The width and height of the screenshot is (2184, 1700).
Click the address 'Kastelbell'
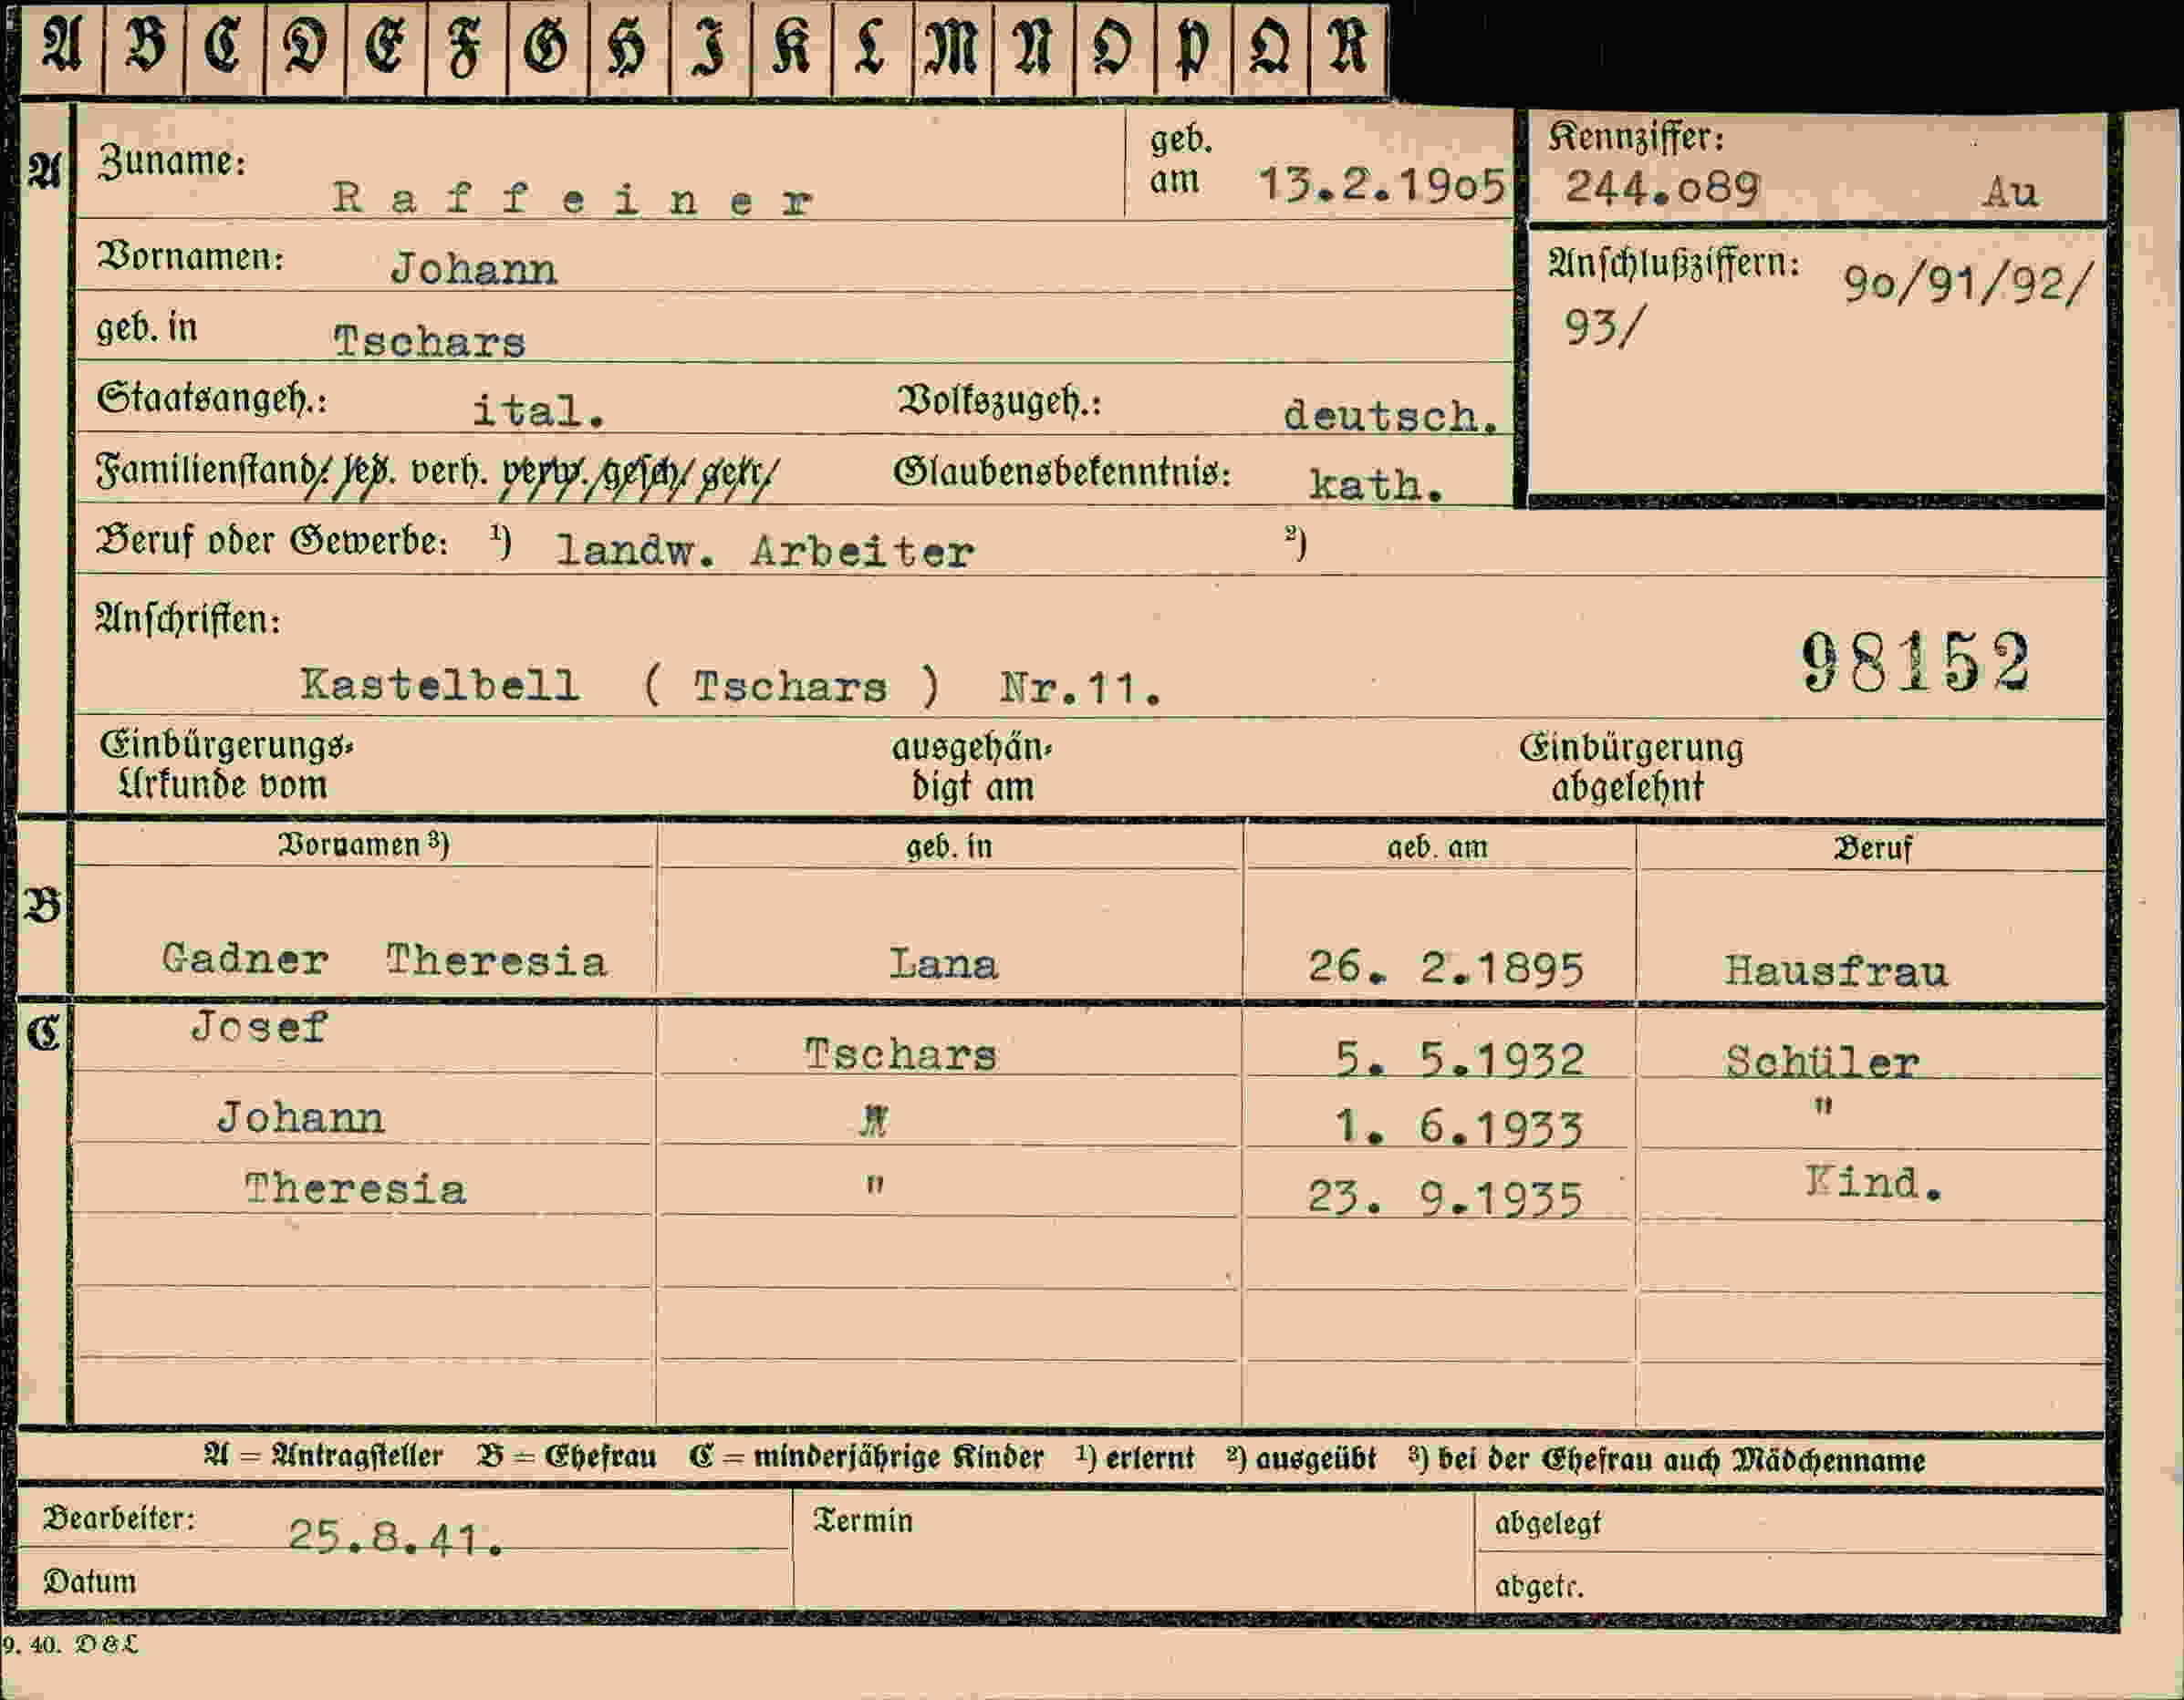click(x=440, y=685)
